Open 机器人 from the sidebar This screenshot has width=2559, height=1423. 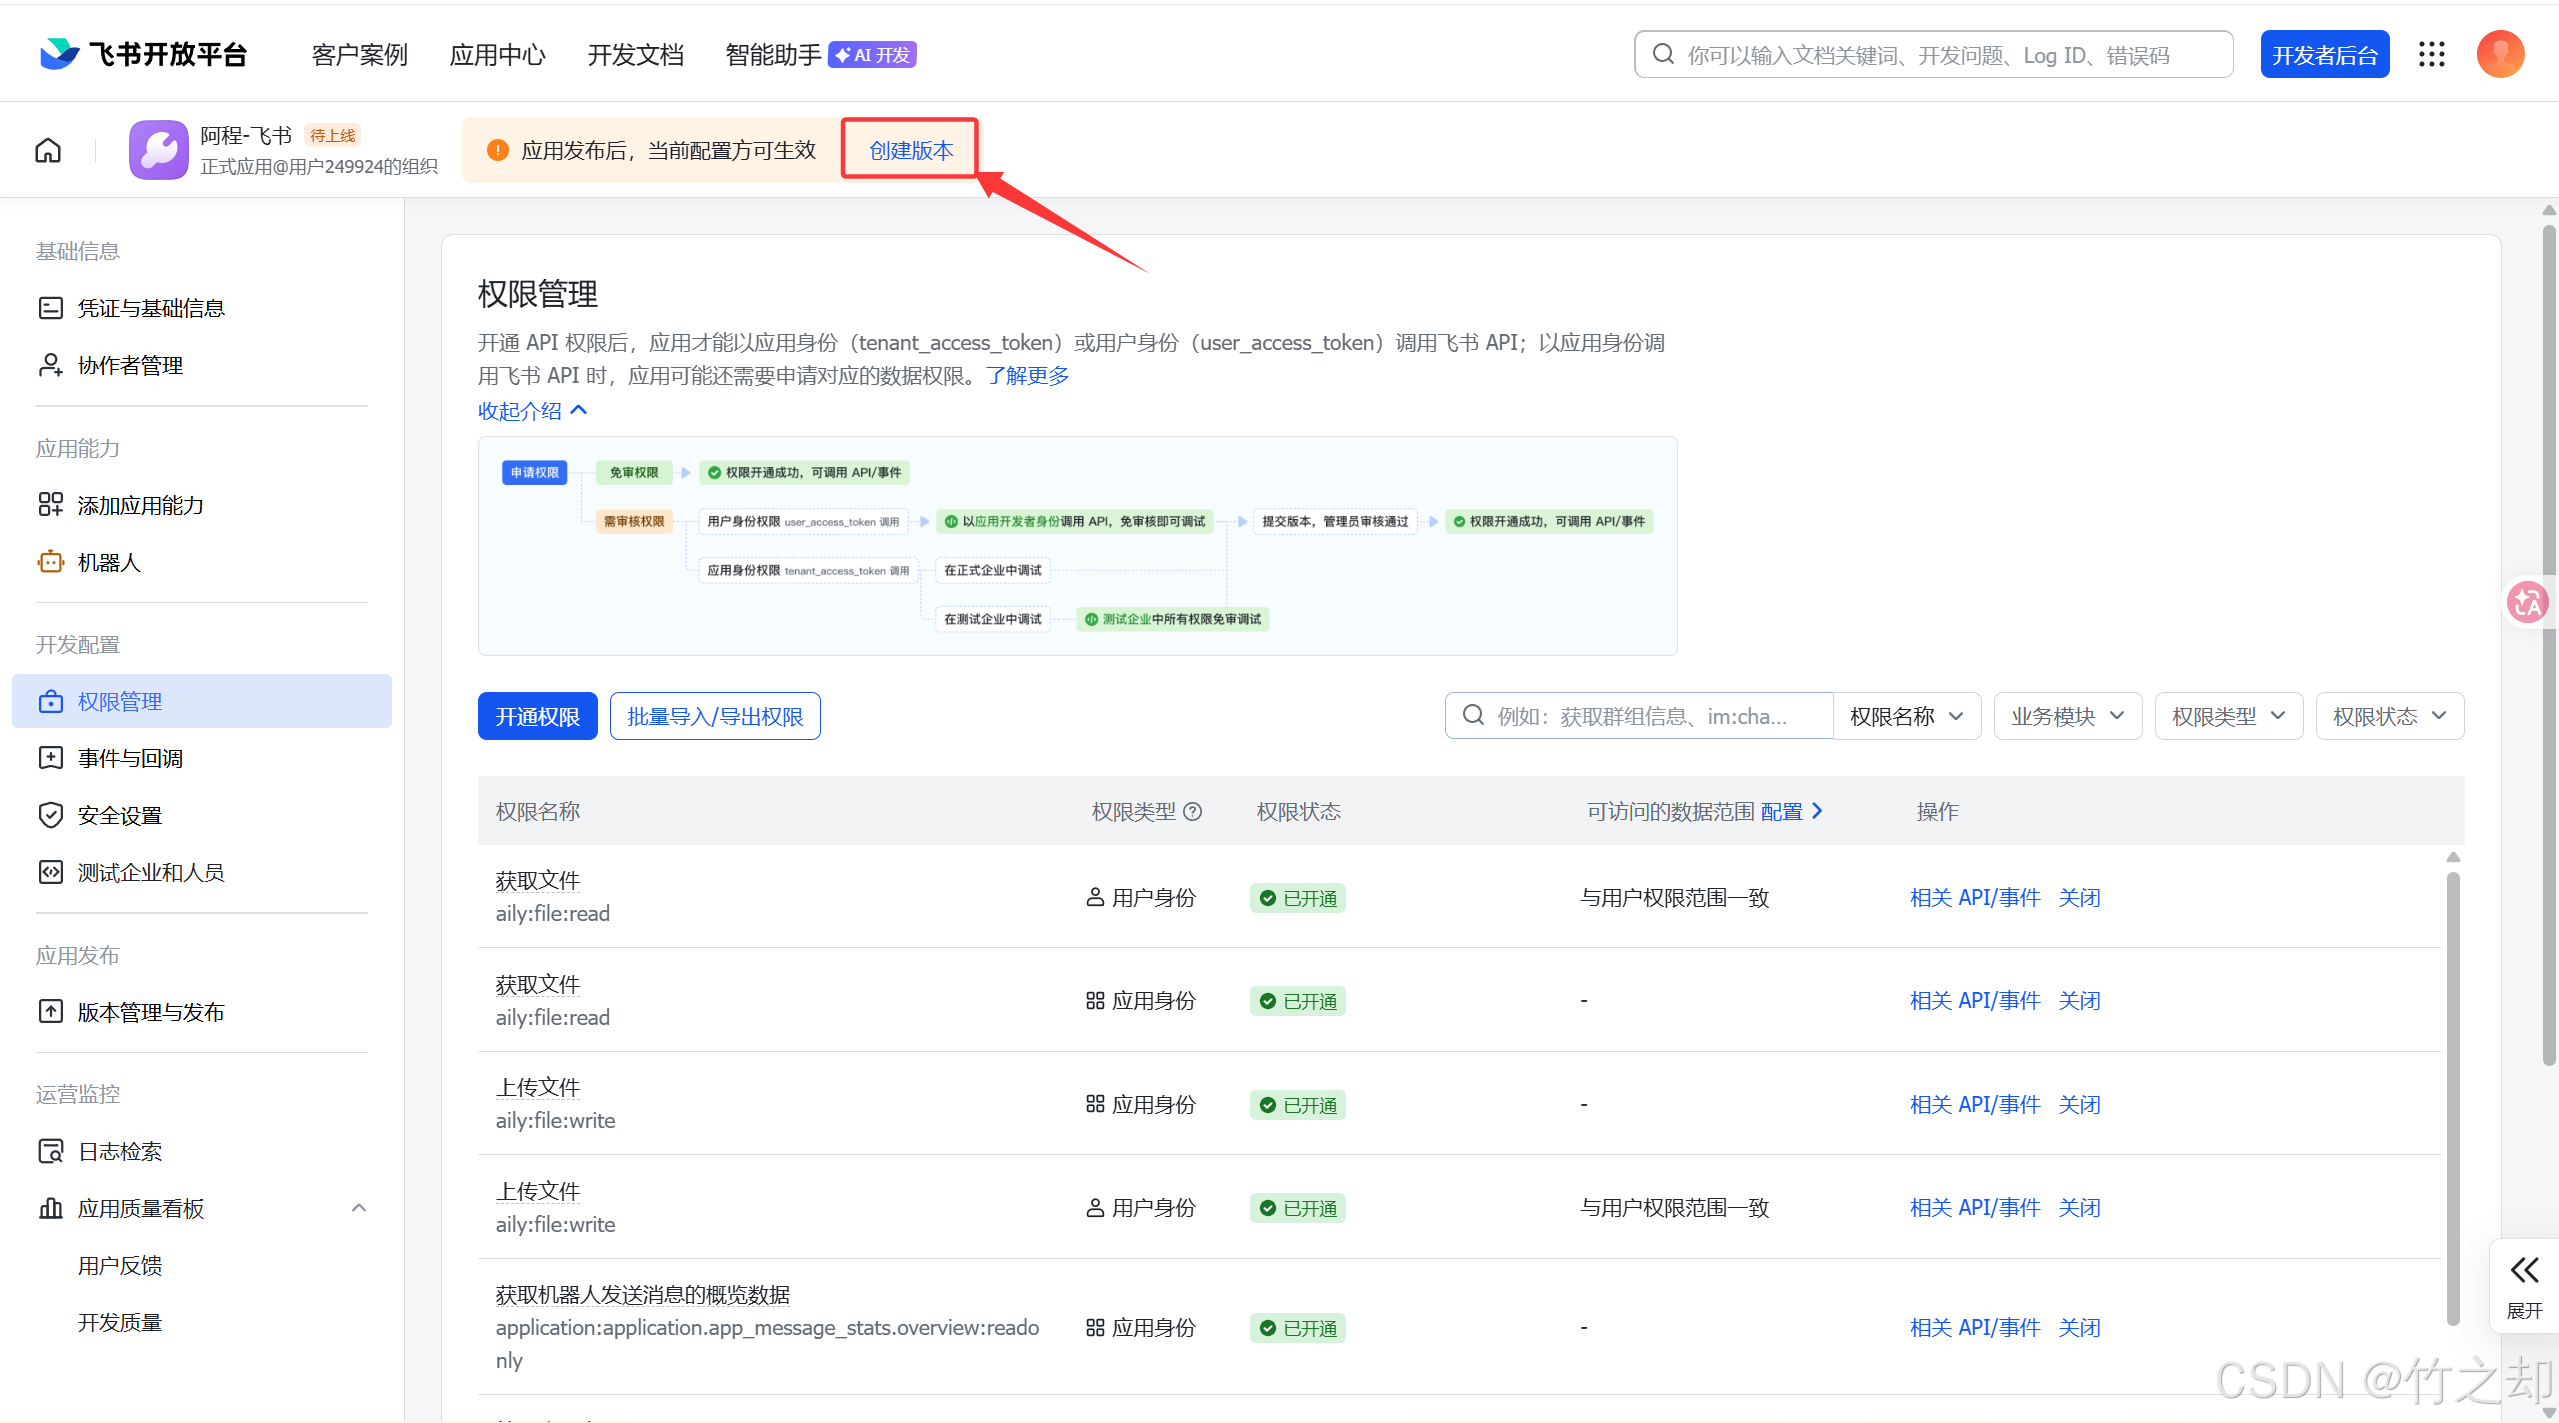[x=110, y=563]
